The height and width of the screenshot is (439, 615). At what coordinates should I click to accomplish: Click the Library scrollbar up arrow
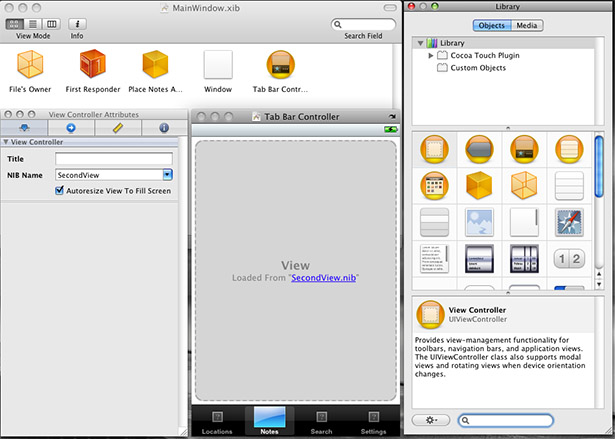point(599,274)
